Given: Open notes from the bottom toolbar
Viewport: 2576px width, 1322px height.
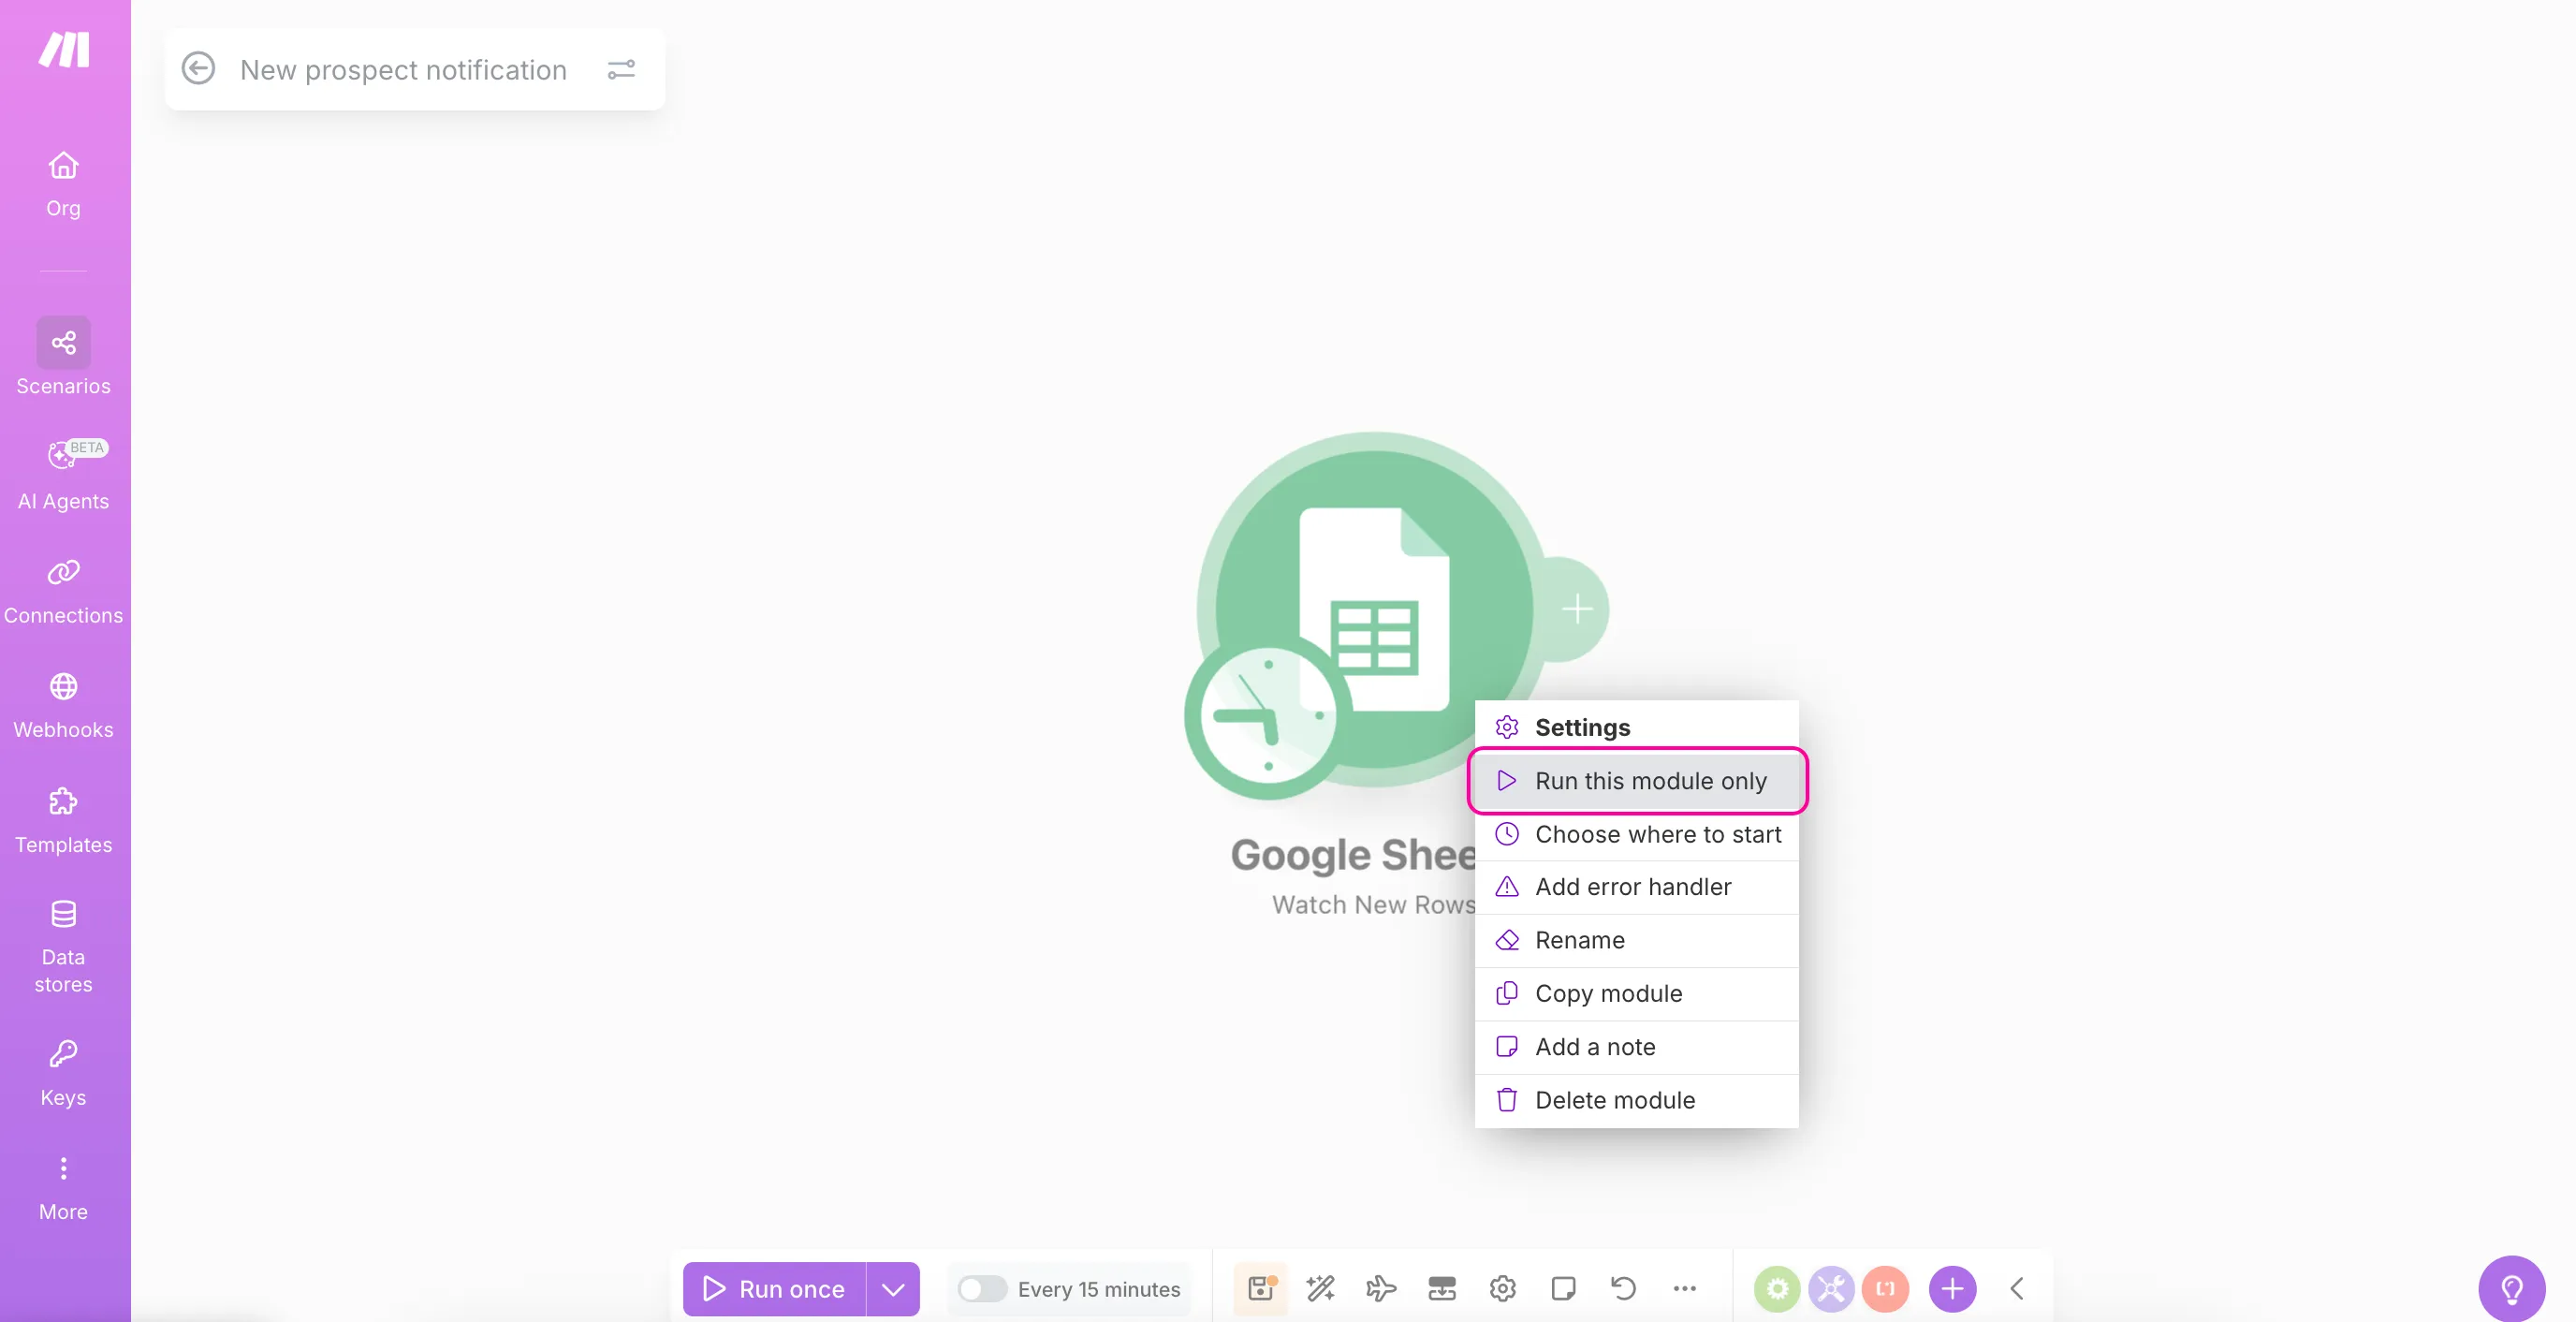Looking at the screenshot, I should pos(1563,1288).
